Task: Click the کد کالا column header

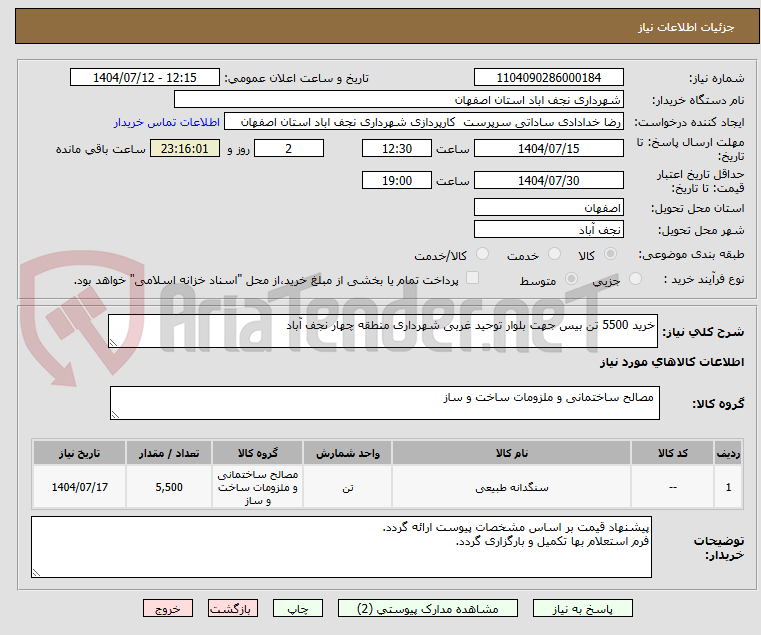Action: click(x=672, y=453)
